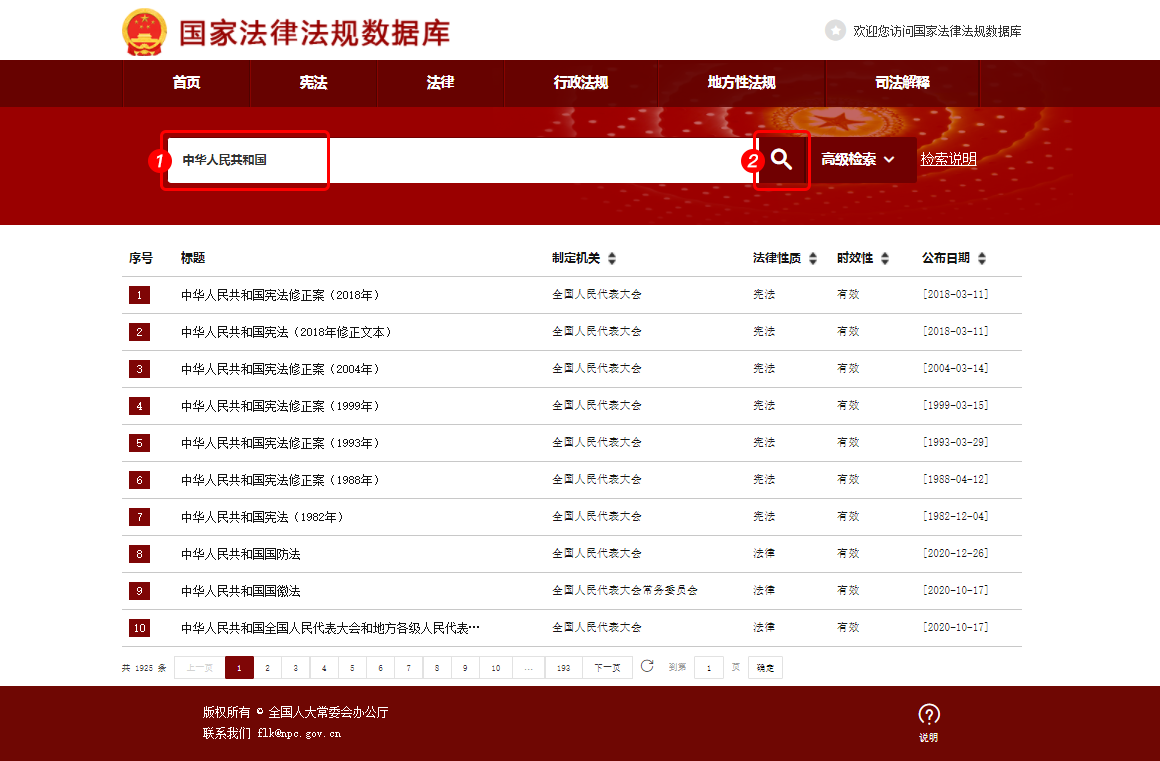This screenshot has height=761, width=1160.
Task: Go to results page 2
Action: click(x=267, y=668)
